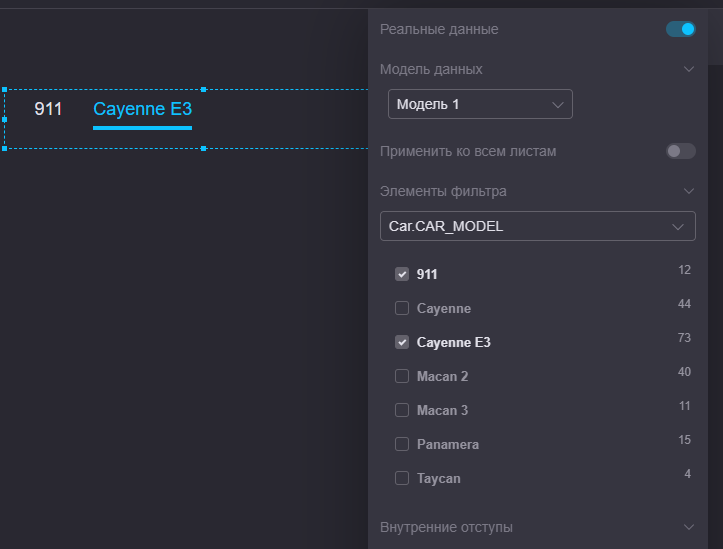723x549 pixels.
Task: Open the Car.CAR_MODEL field dropdown
Action: click(537, 226)
